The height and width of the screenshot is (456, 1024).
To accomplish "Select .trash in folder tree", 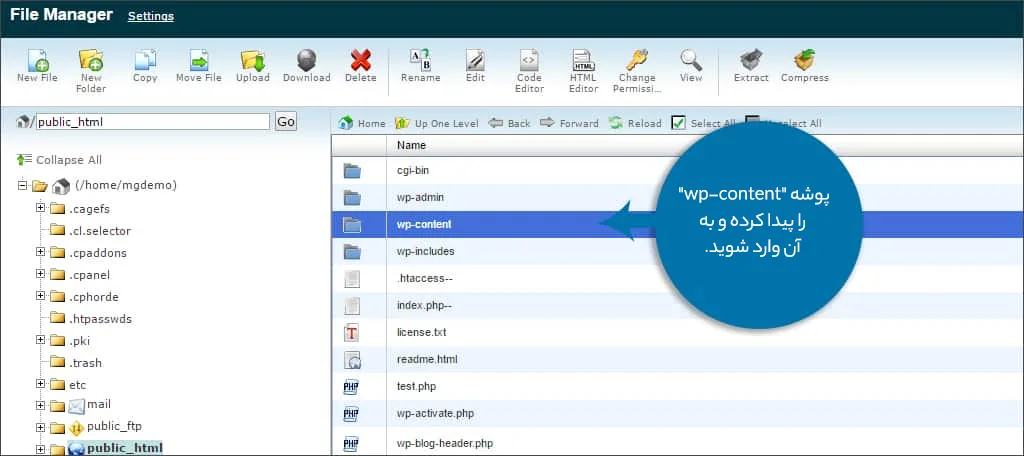I will pos(85,363).
